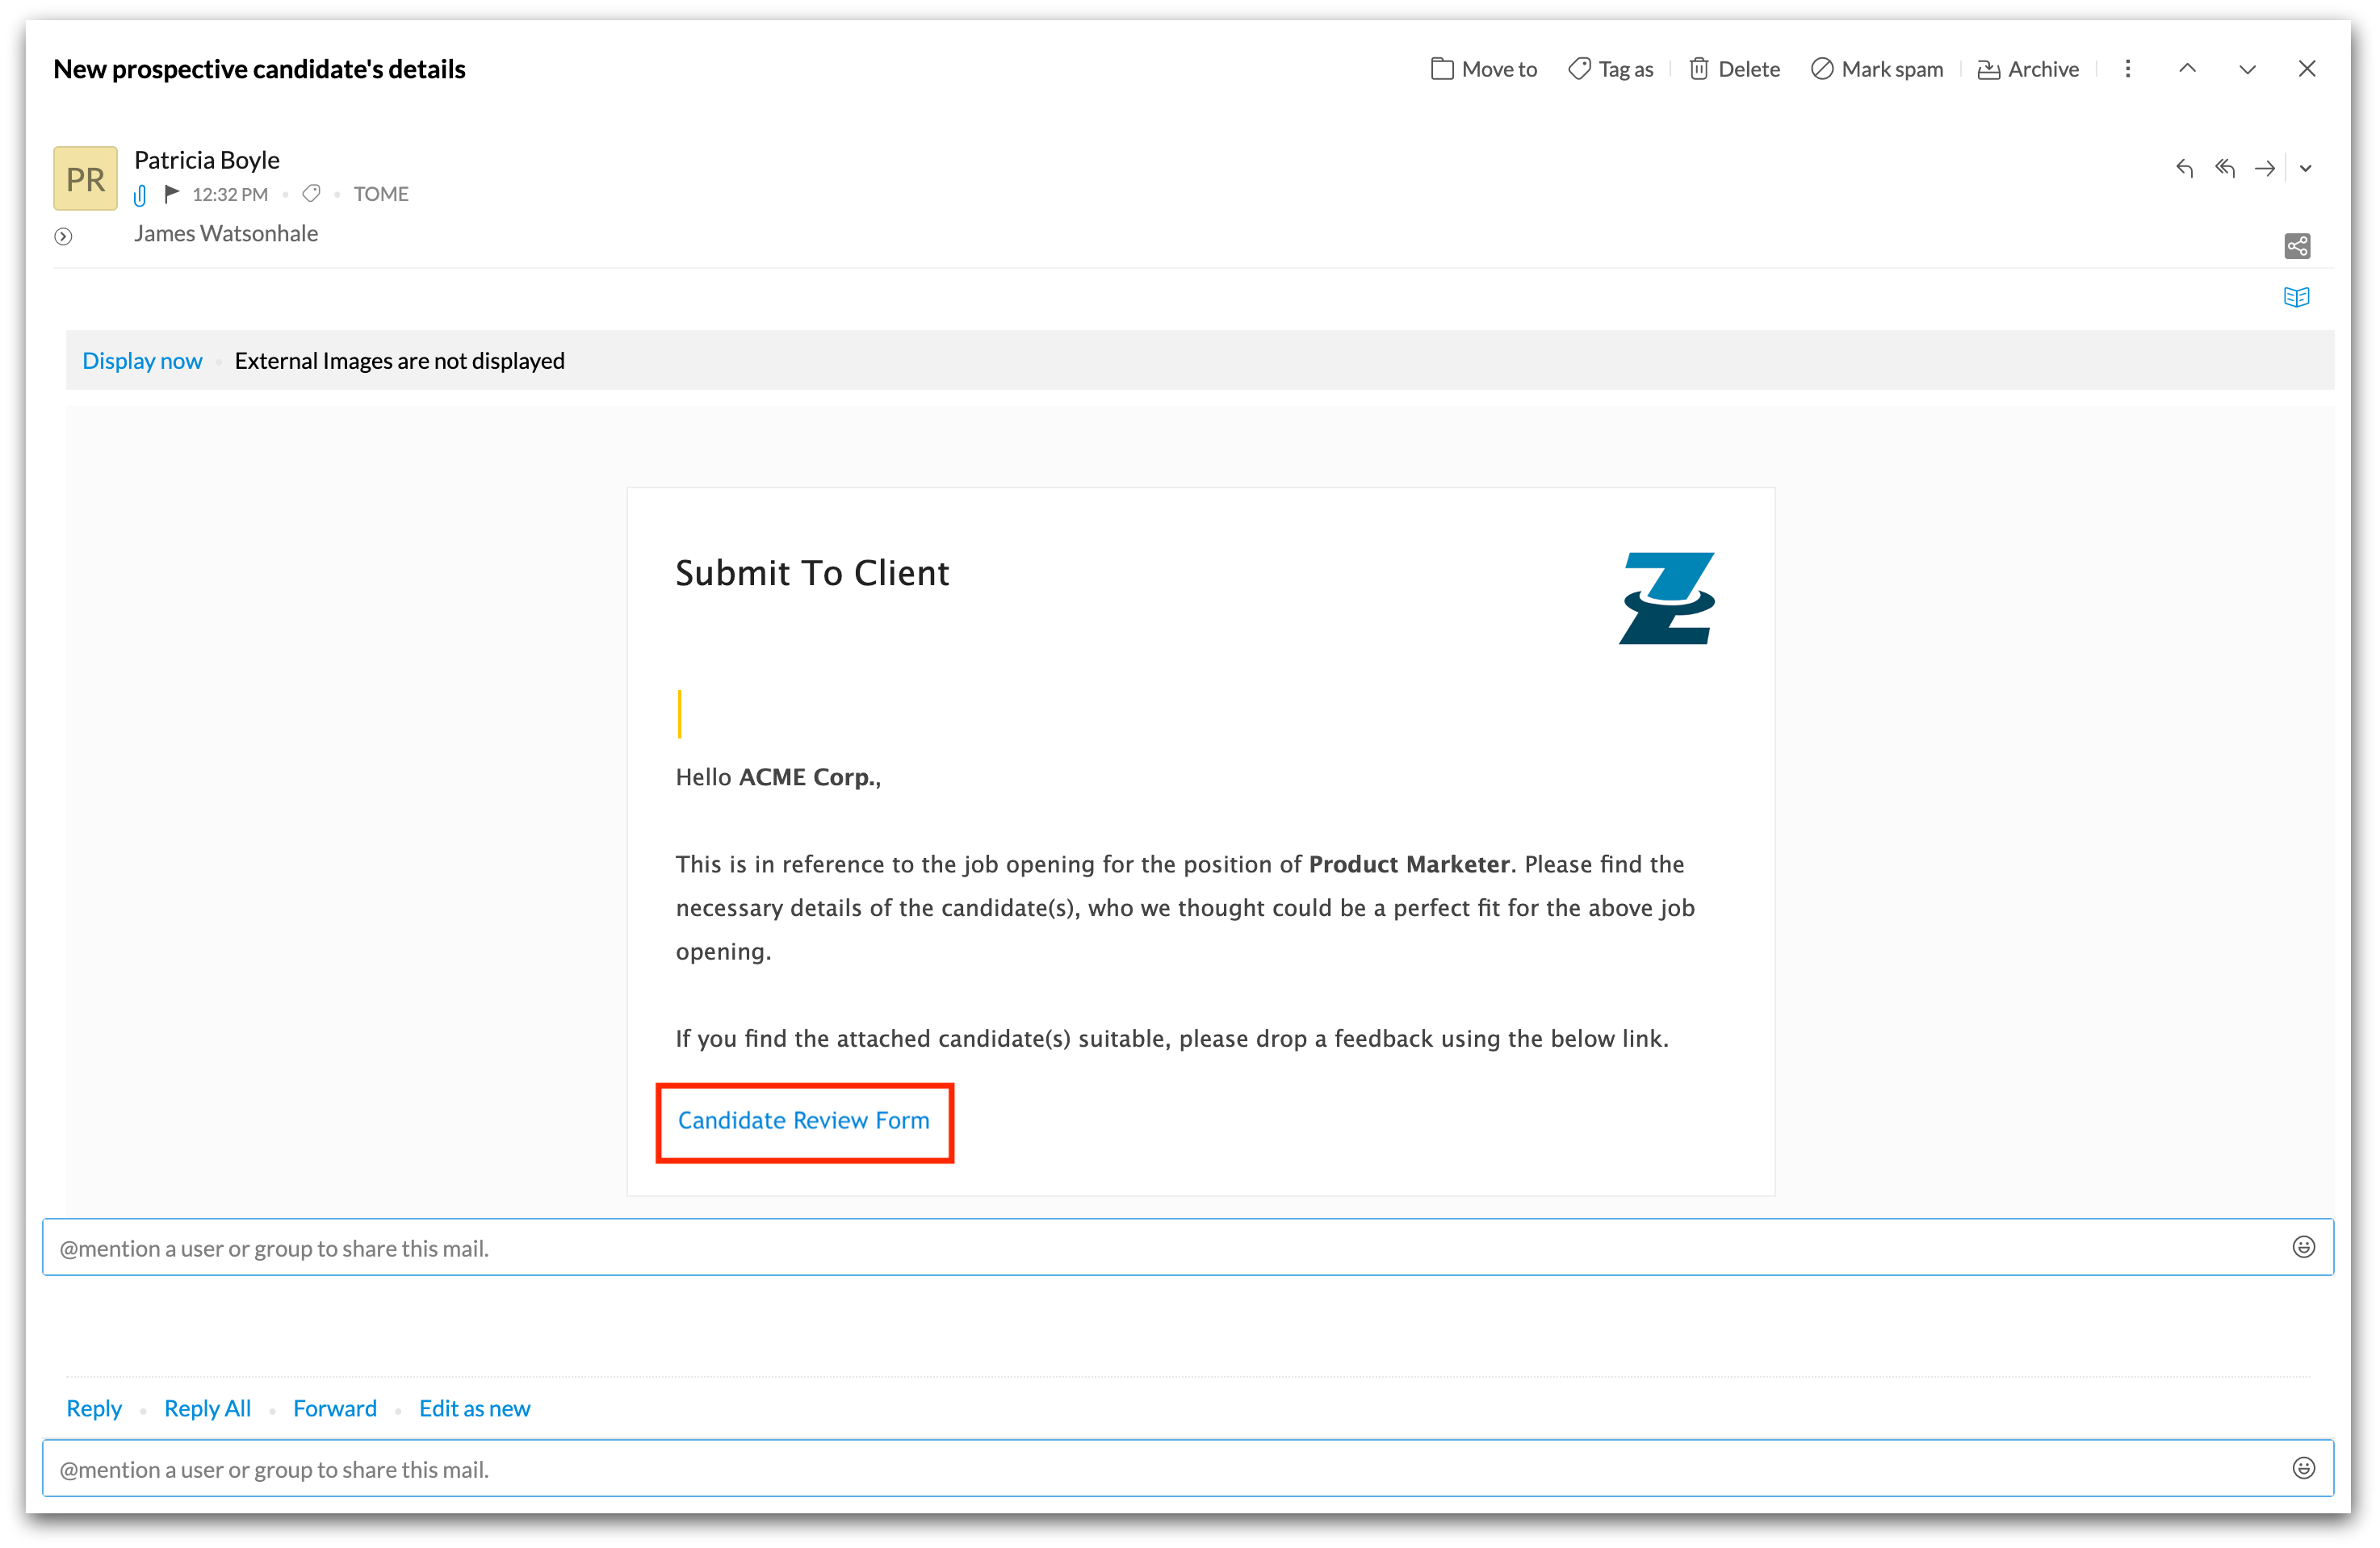Expand recipient details arrow near James Watsonhale
2380x1548 pixels.
pyautogui.click(x=63, y=237)
